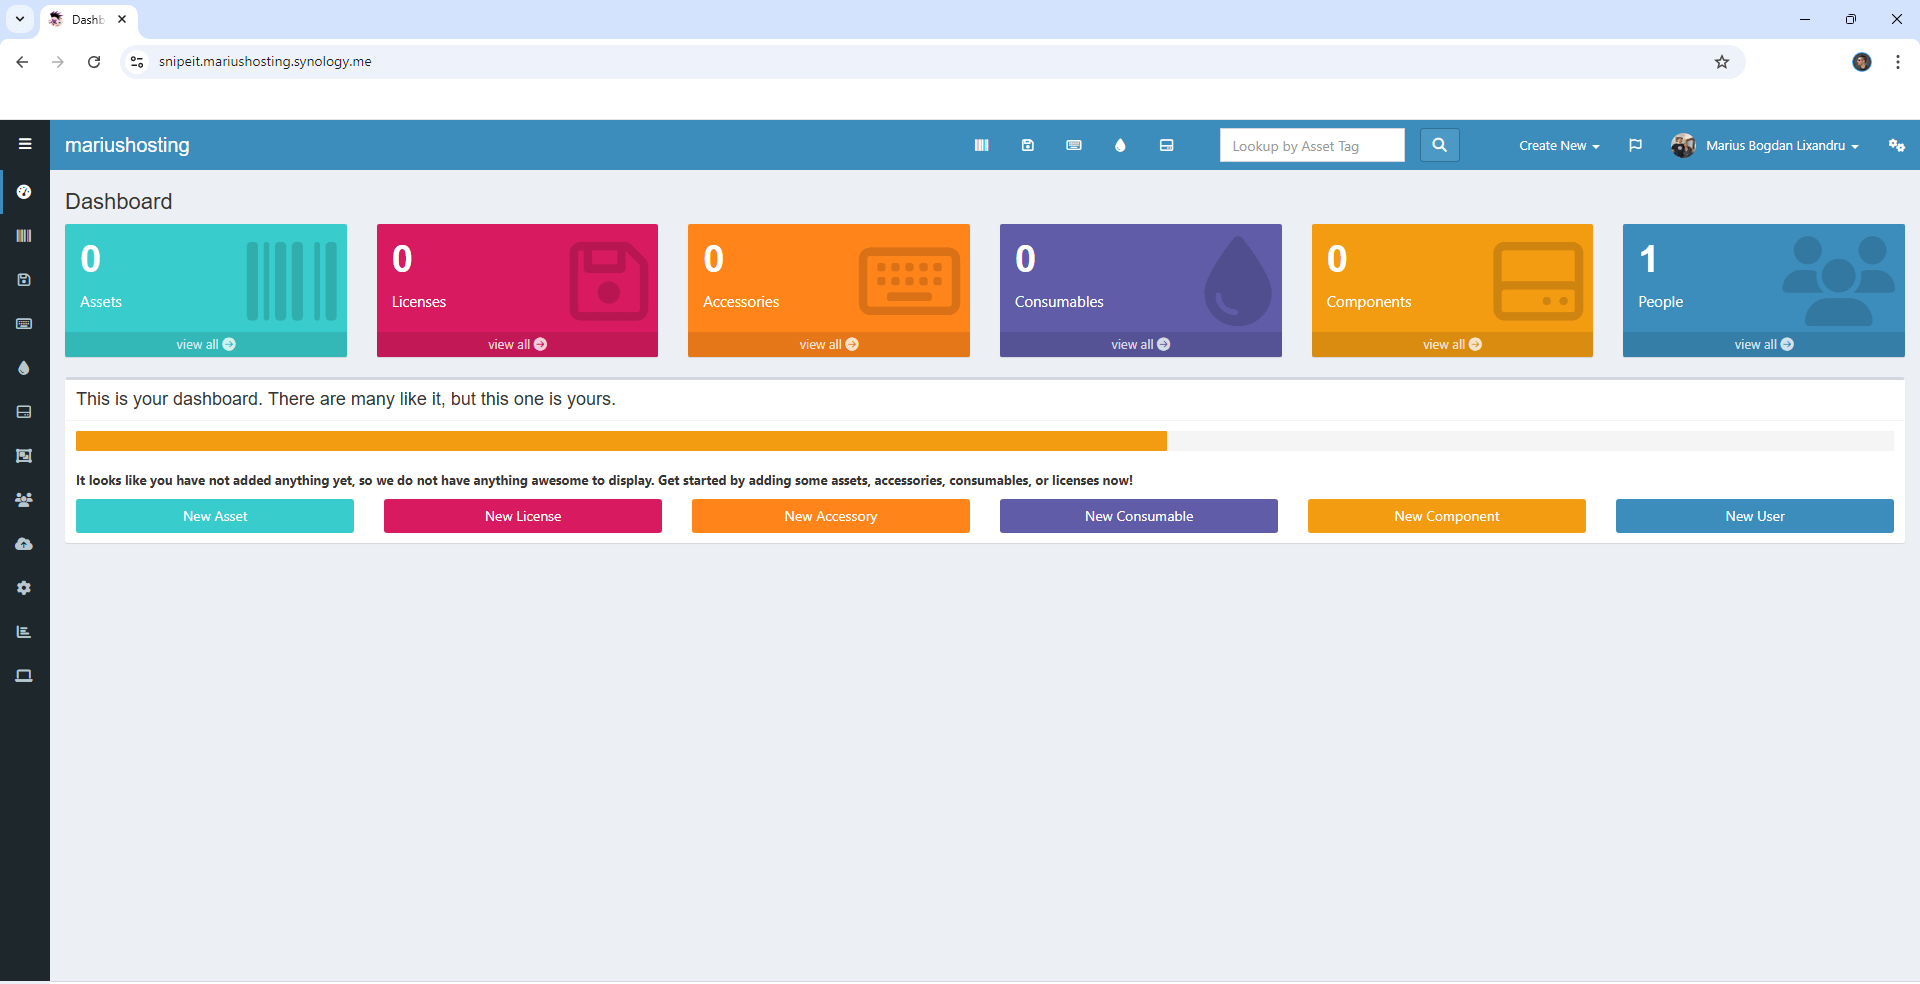
Task: Toggle the sidebar with the hamburger menu
Action: [25, 144]
